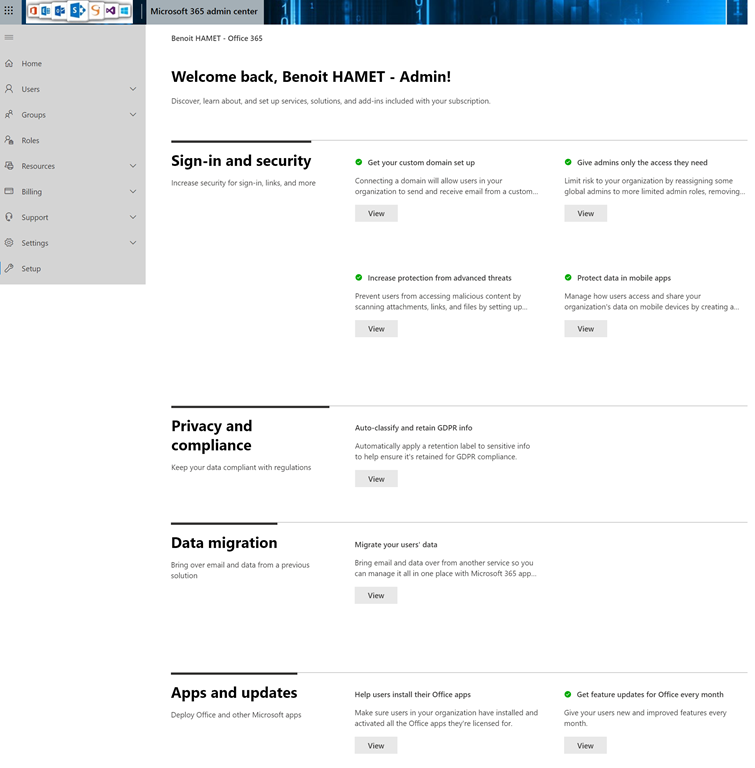Viewport: 755px width, 768px height.
Task: Open Roles in sidebar
Action: coord(73,140)
